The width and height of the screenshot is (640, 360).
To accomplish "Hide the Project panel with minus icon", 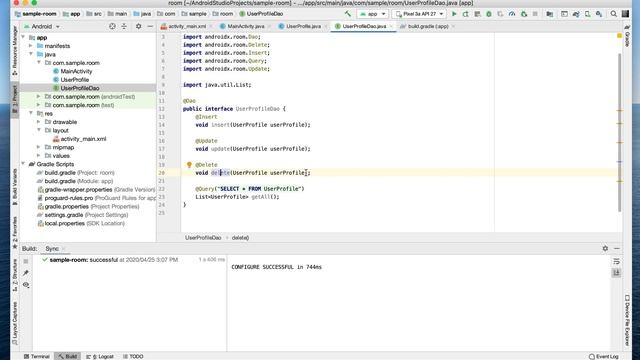I will [150, 26].
